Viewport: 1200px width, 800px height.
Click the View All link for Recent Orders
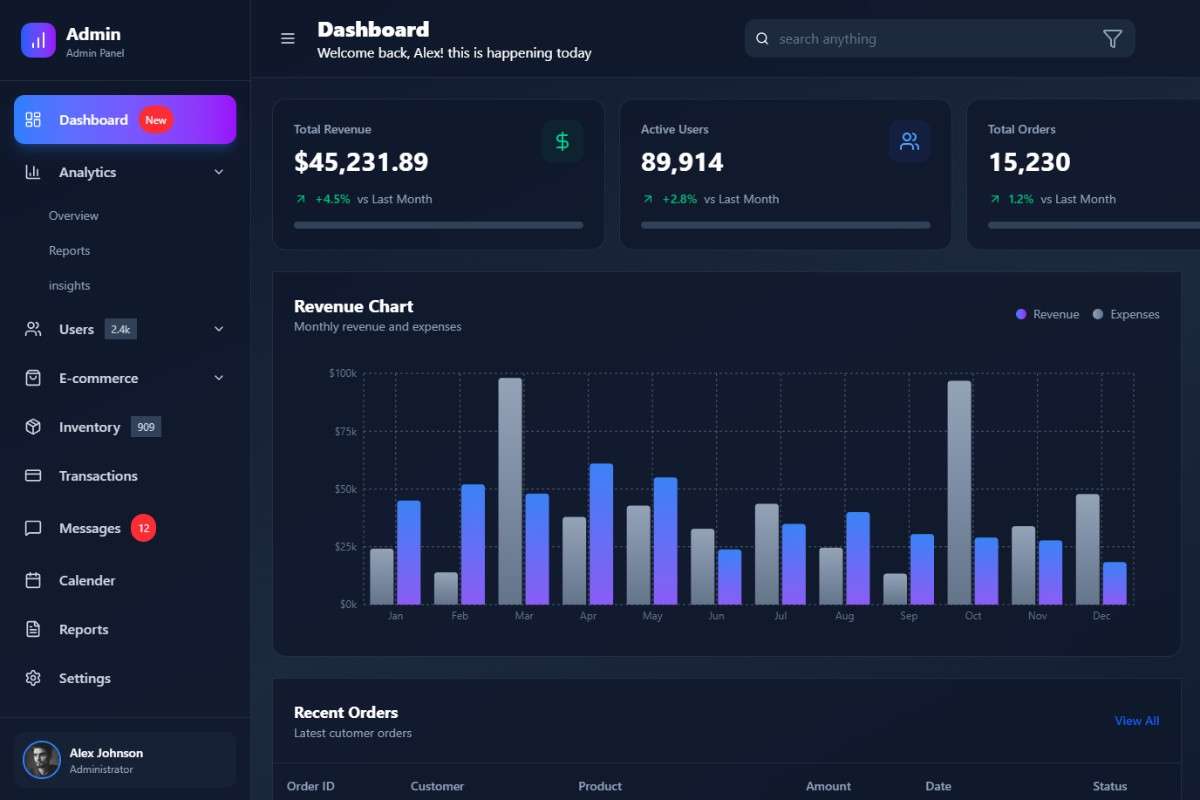(1137, 720)
